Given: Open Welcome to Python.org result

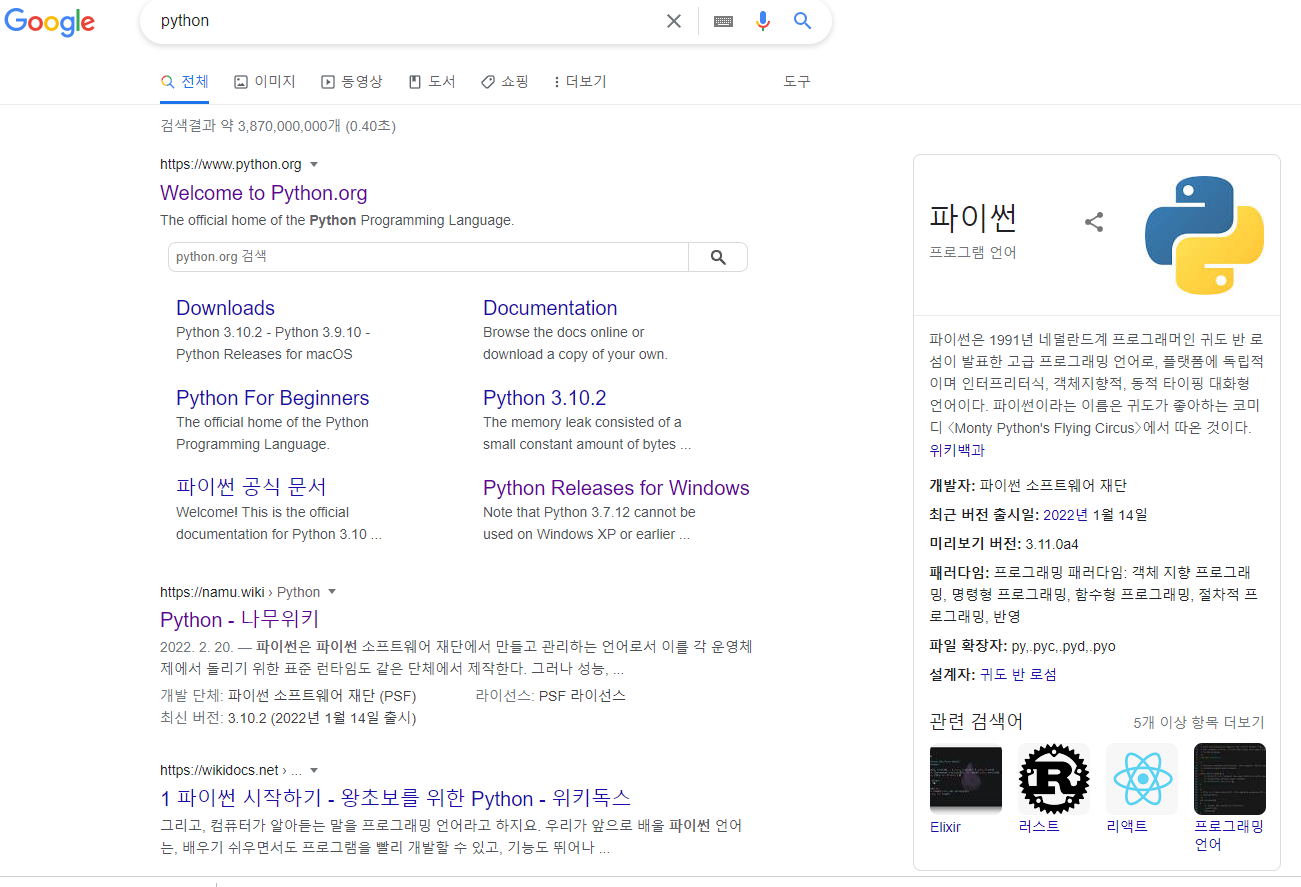Looking at the screenshot, I should coord(264,193).
